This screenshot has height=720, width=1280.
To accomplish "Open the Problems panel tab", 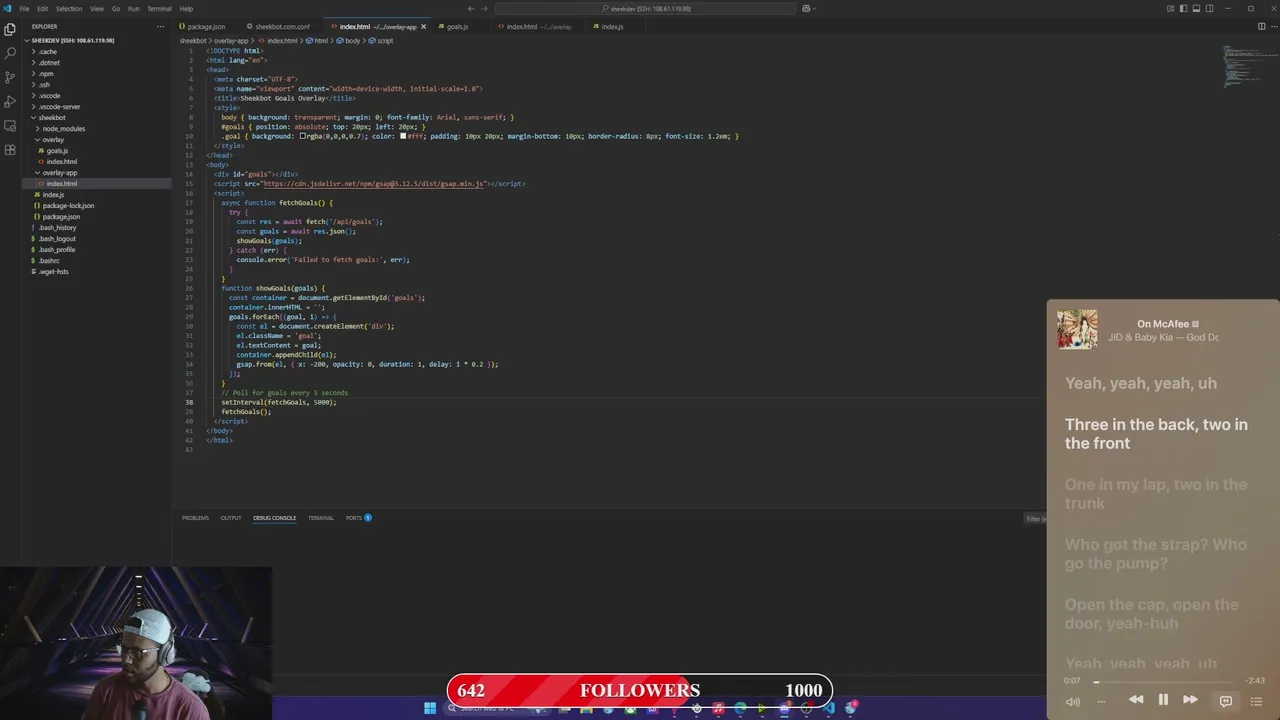I will coord(195,518).
